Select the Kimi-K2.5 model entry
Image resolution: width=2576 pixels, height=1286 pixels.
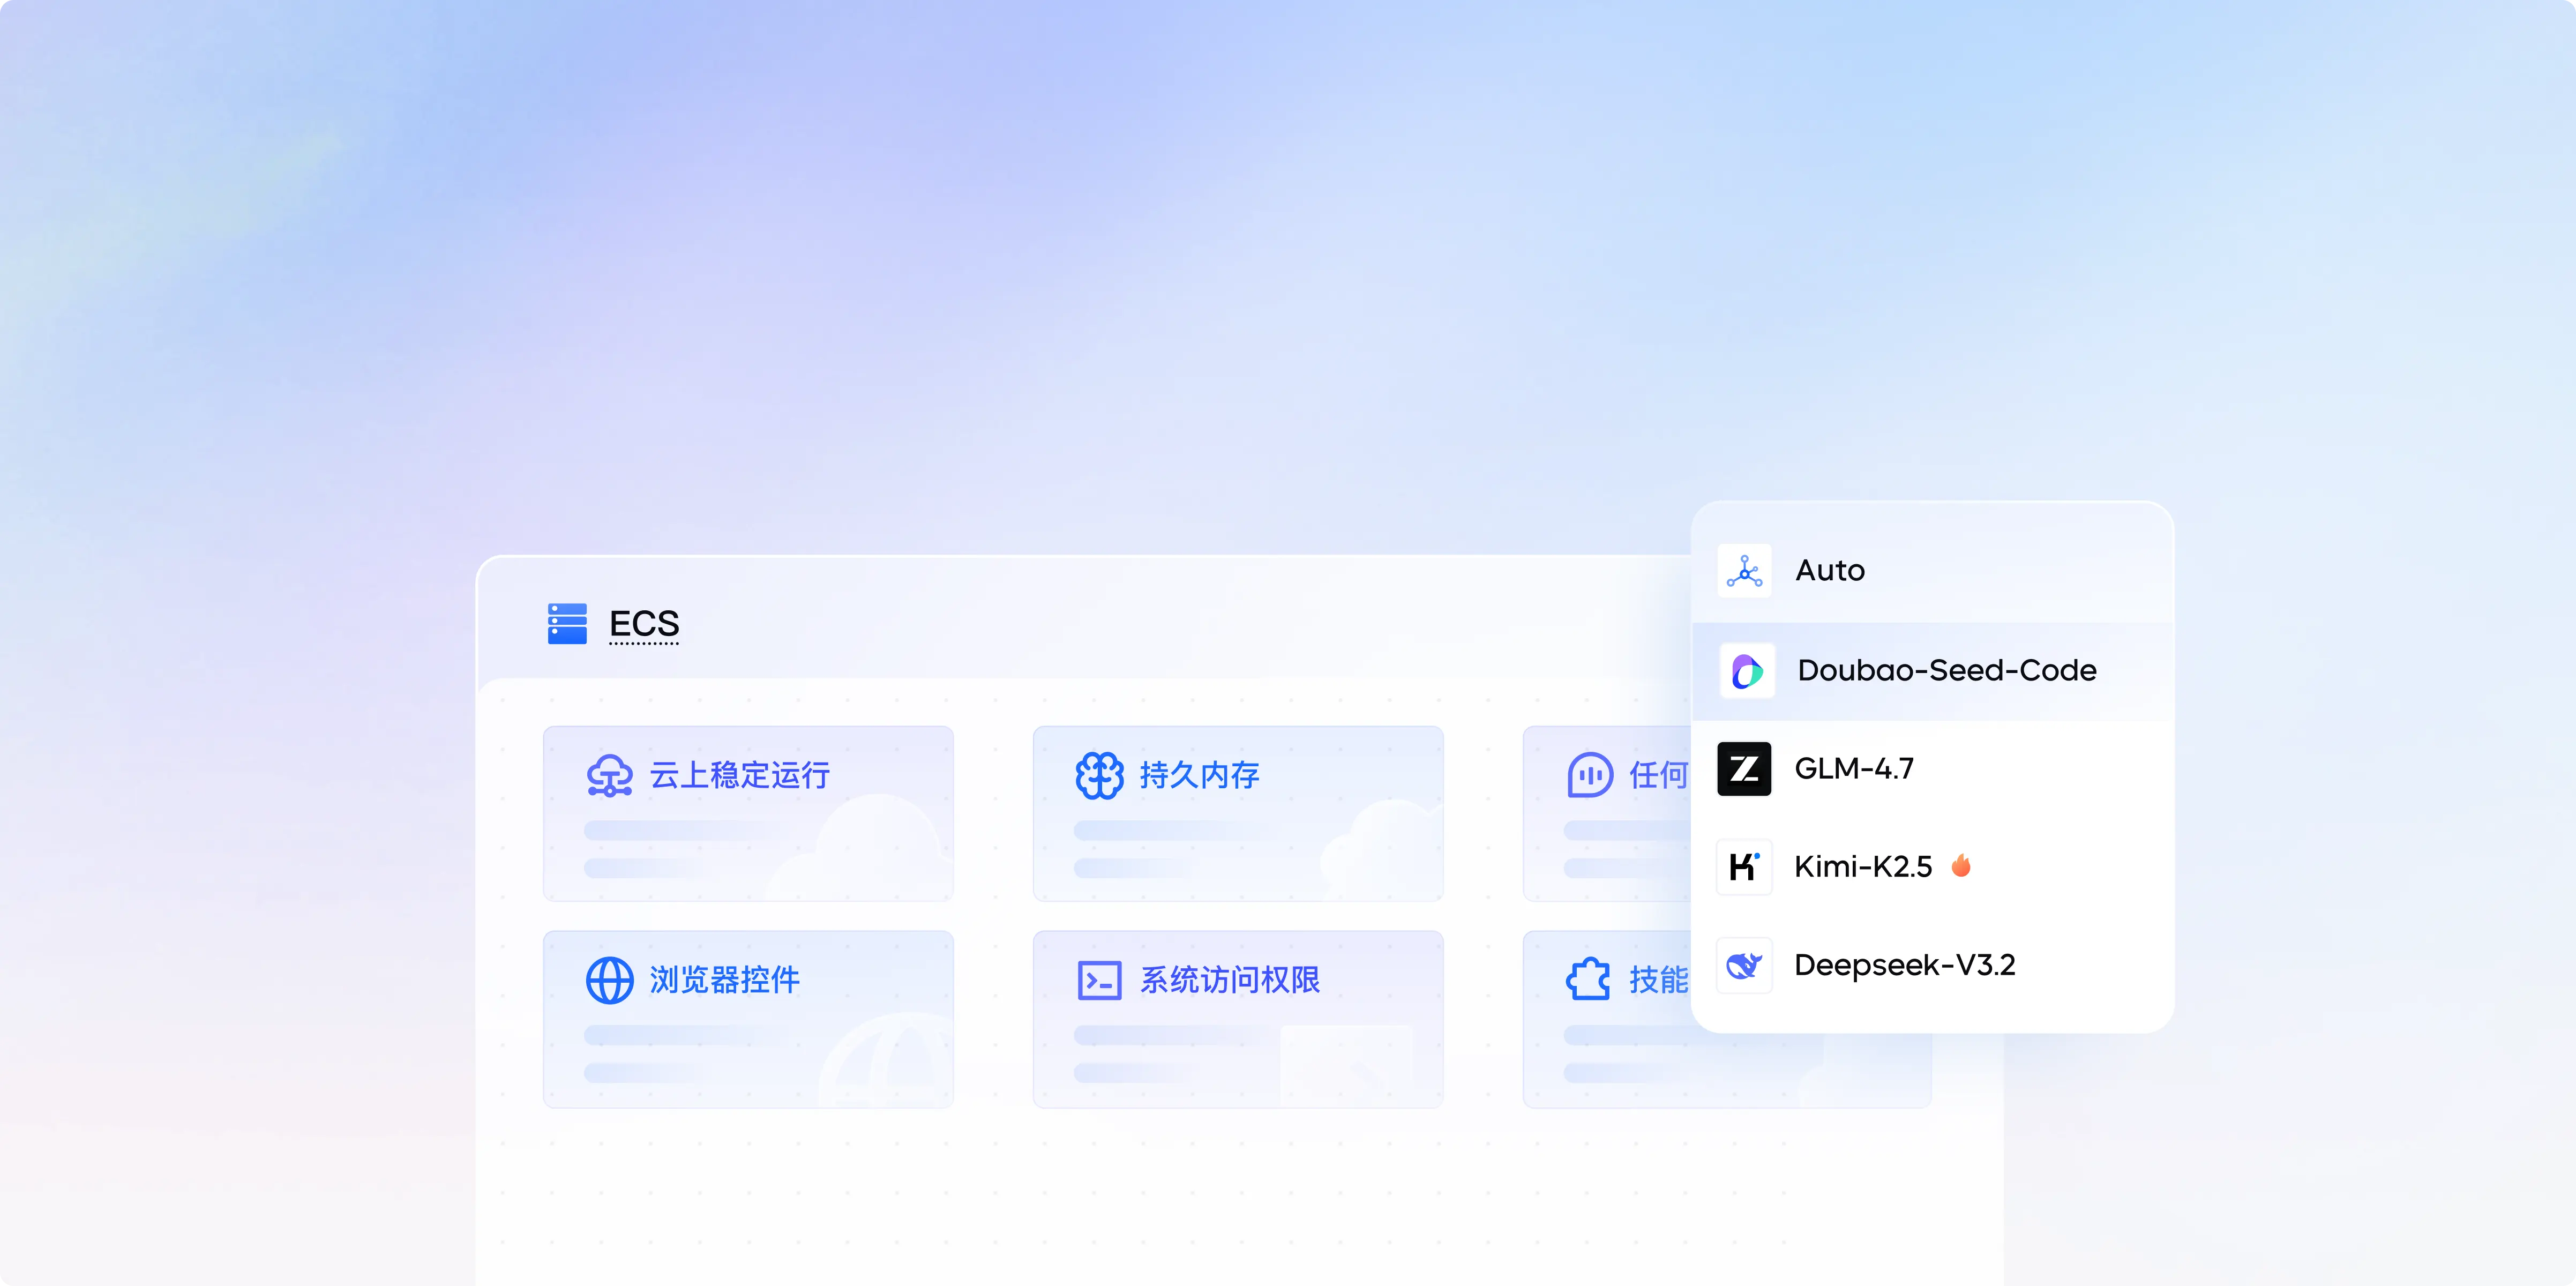coord(1862,866)
